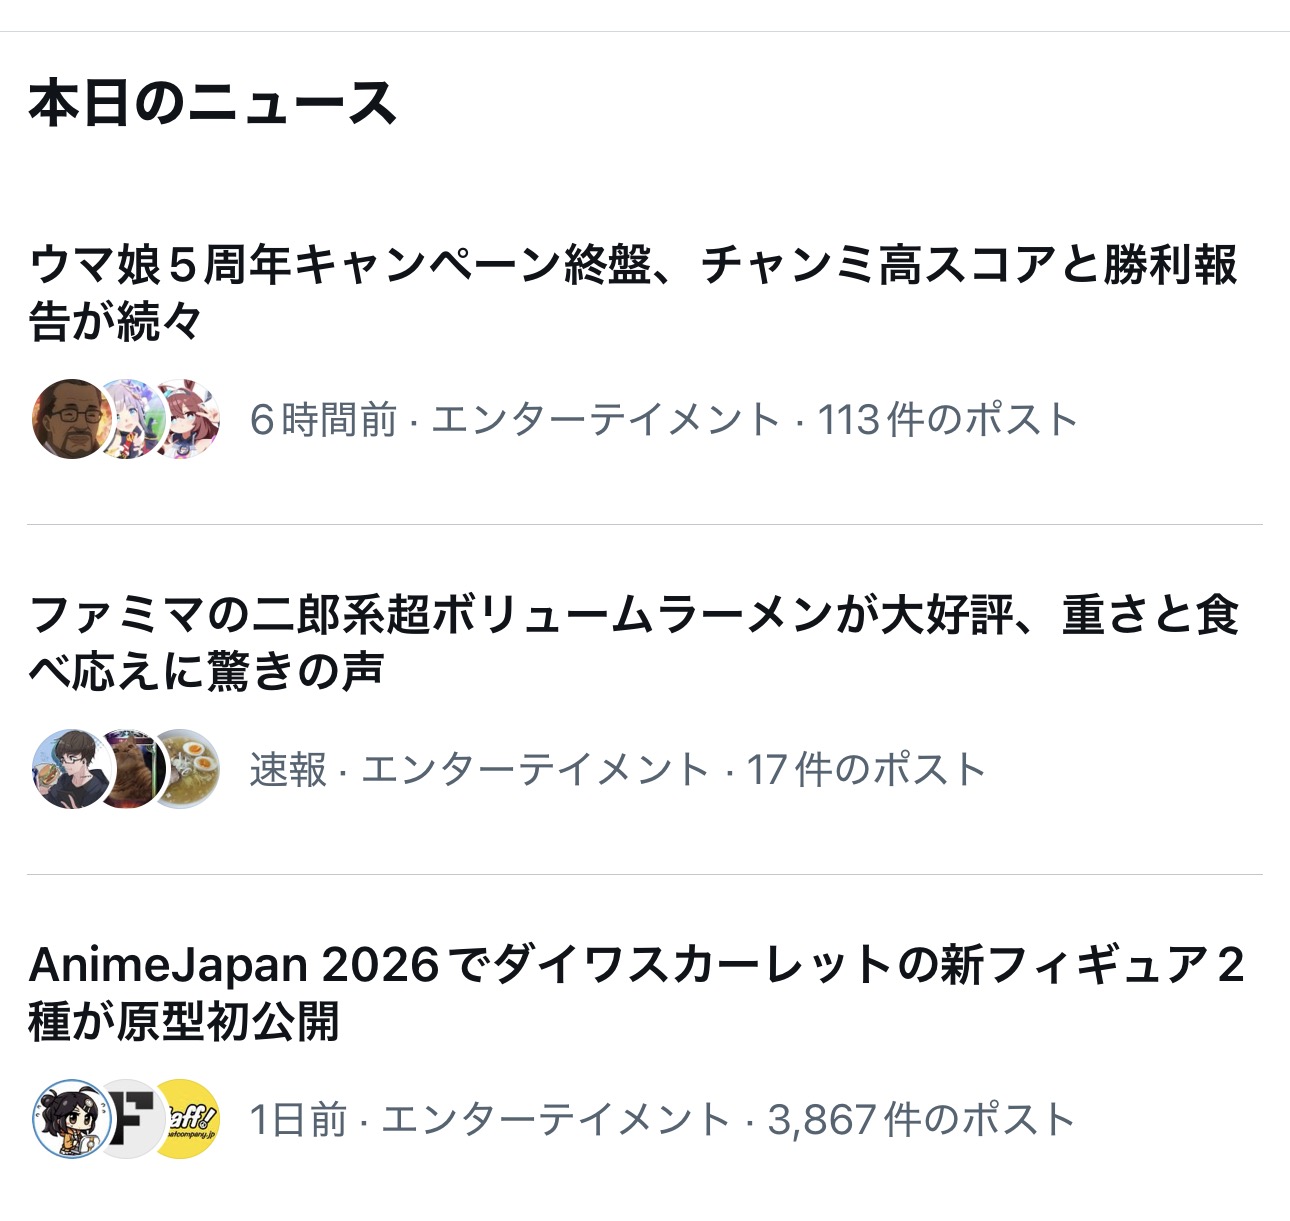Click the brown-haired horse-ear girl avatar
Viewport: 1290px width, 1221px height.
(x=190, y=419)
